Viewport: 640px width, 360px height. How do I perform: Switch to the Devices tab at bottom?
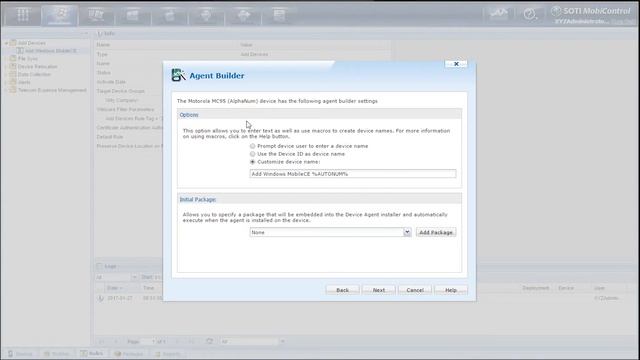pyautogui.click(x=20, y=353)
